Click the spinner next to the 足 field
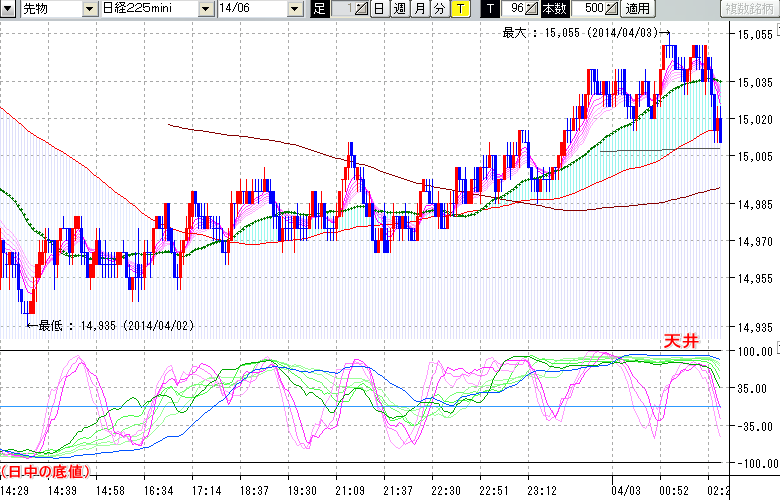The height and width of the screenshot is (500, 780). (x=360, y=9)
